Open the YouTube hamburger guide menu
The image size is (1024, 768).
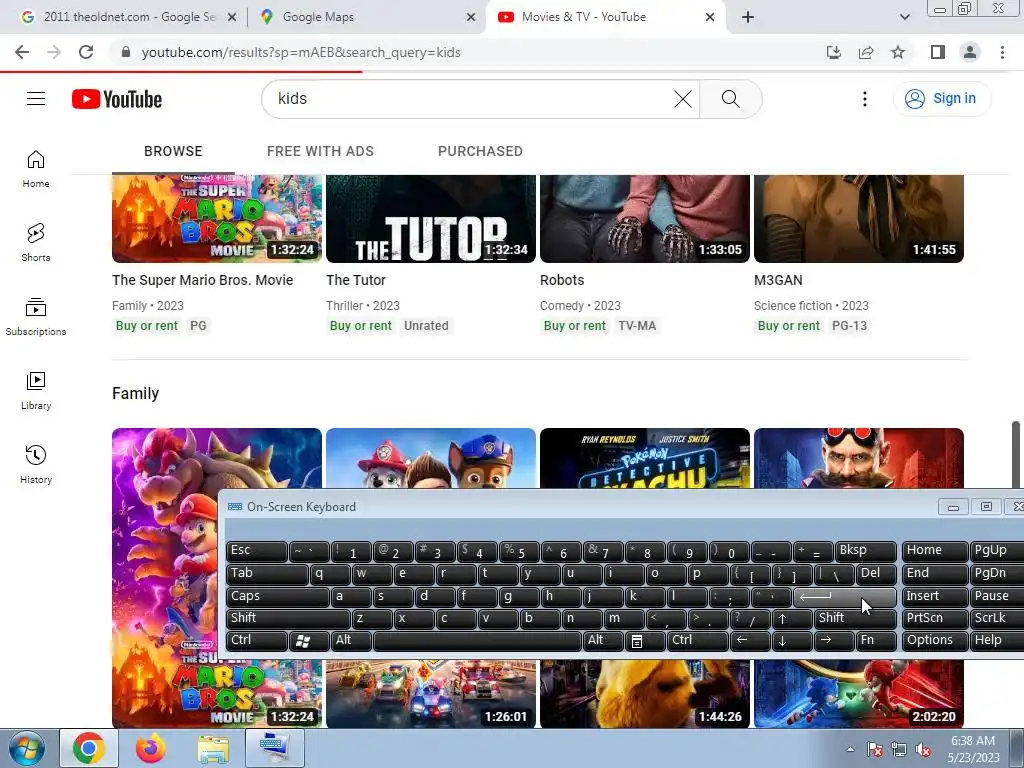tap(36, 99)
